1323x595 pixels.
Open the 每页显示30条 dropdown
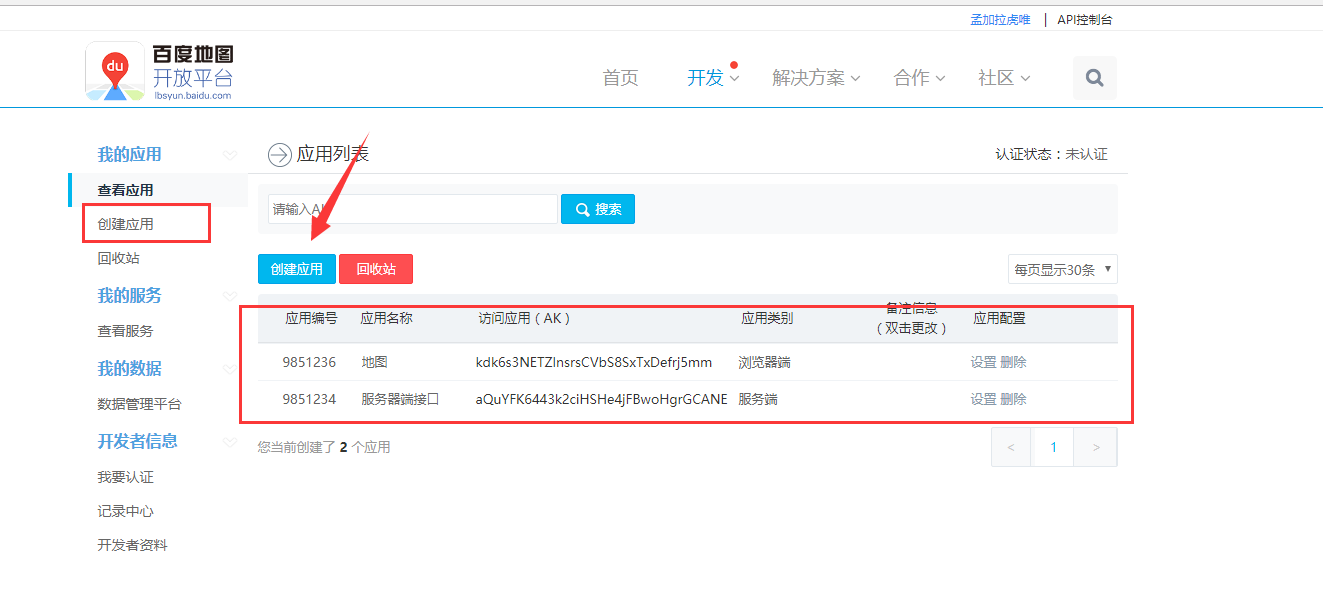point(1063,269)
